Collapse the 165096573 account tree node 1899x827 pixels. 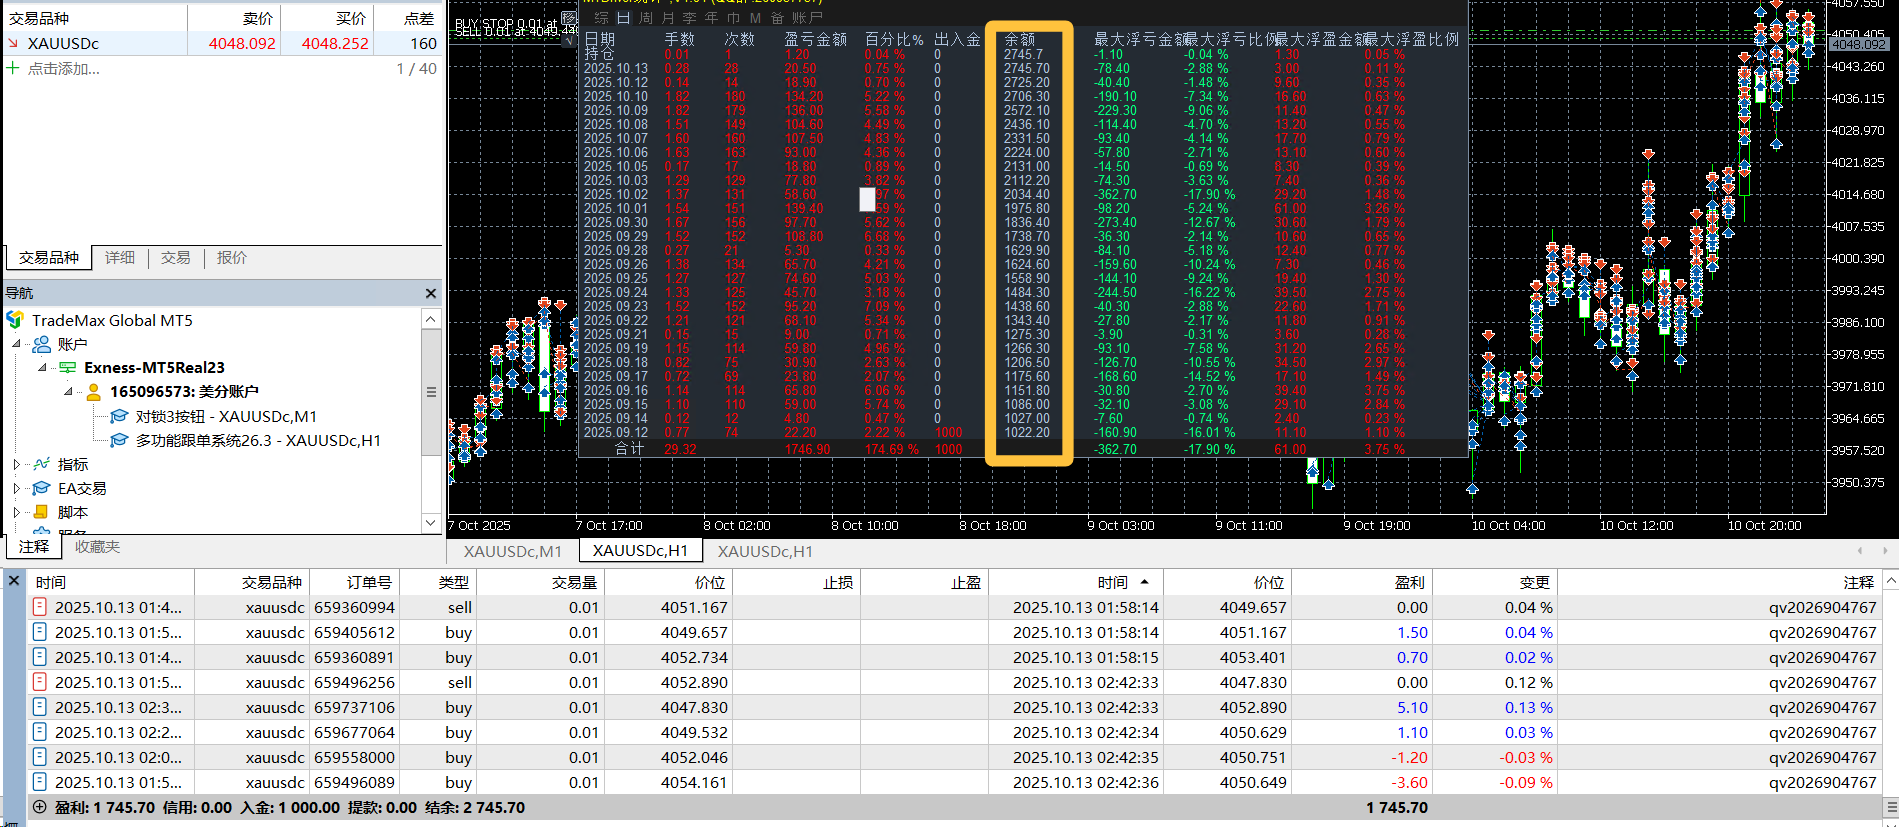click(x=69, y=391)
